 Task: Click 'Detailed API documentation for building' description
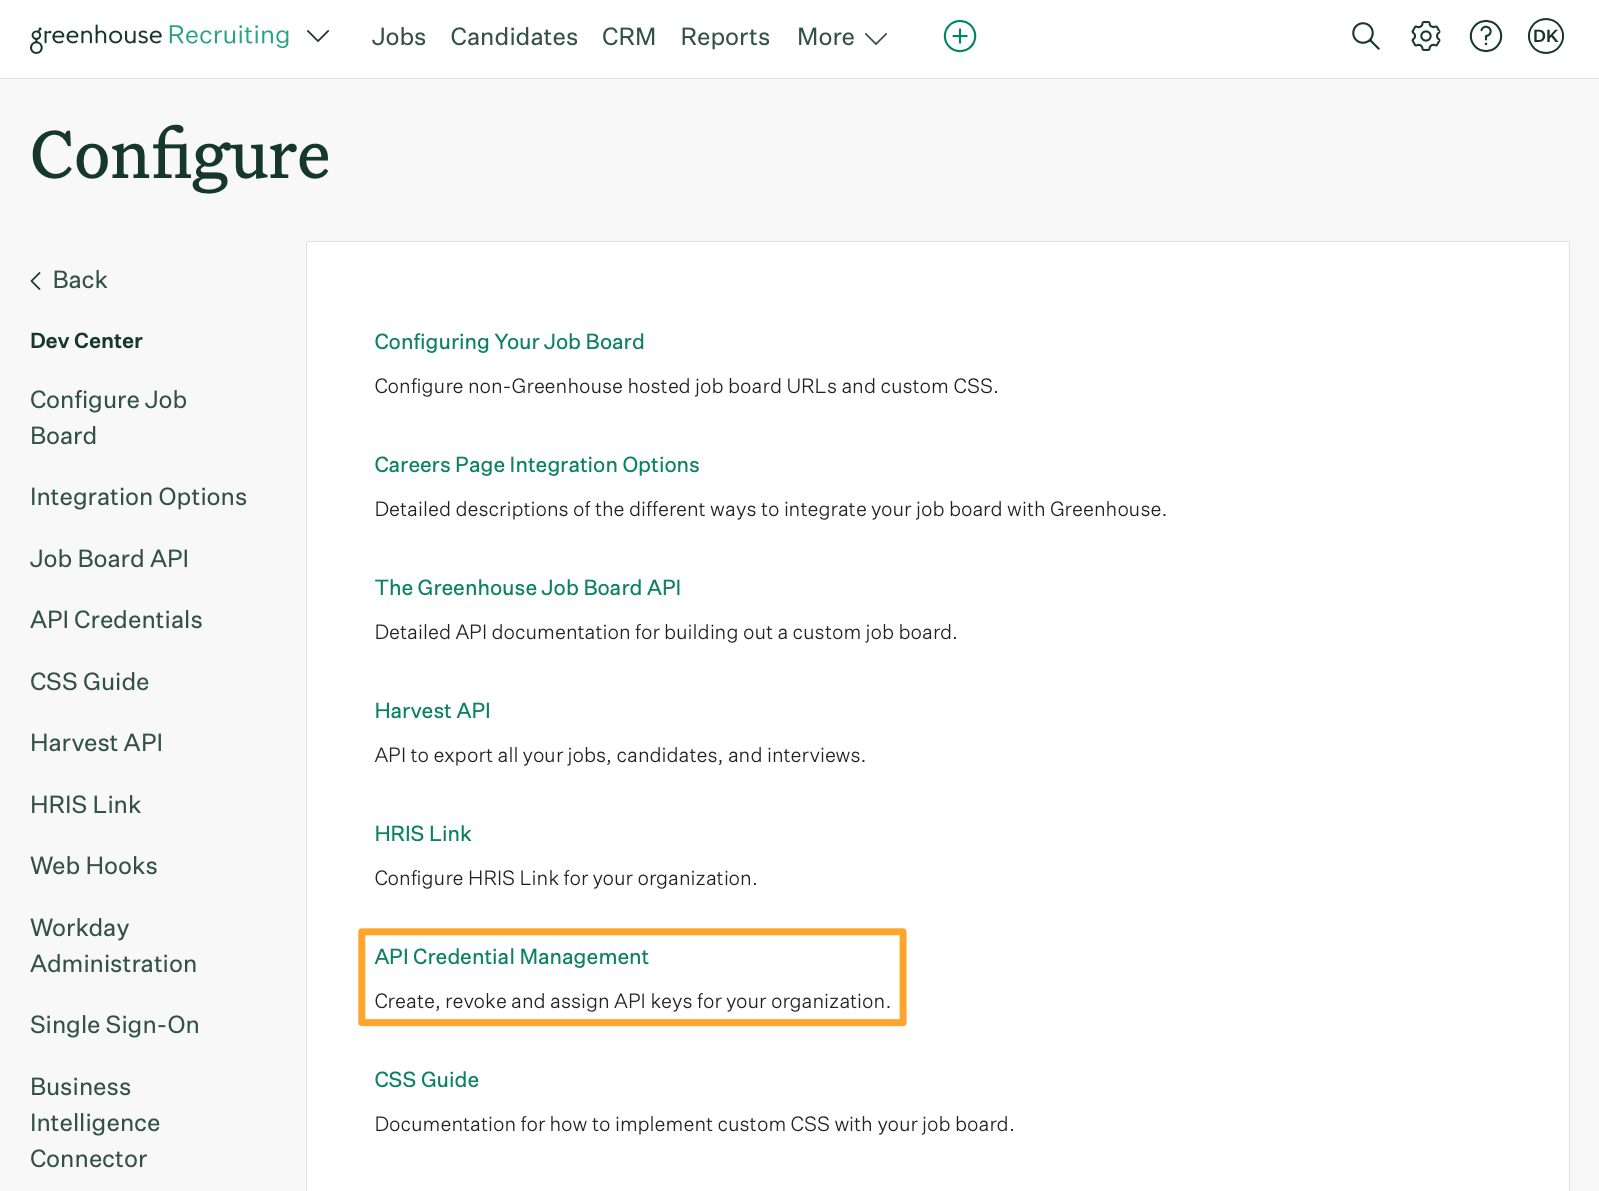tap(665, 632)
